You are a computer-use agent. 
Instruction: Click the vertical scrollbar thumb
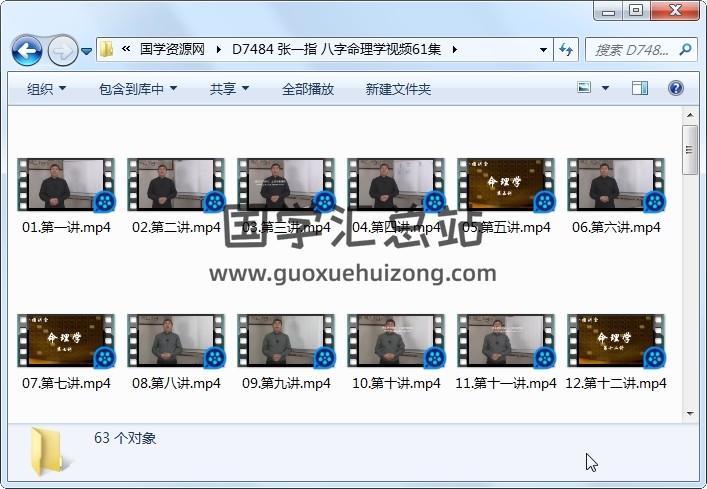click(x=690, y=150)
